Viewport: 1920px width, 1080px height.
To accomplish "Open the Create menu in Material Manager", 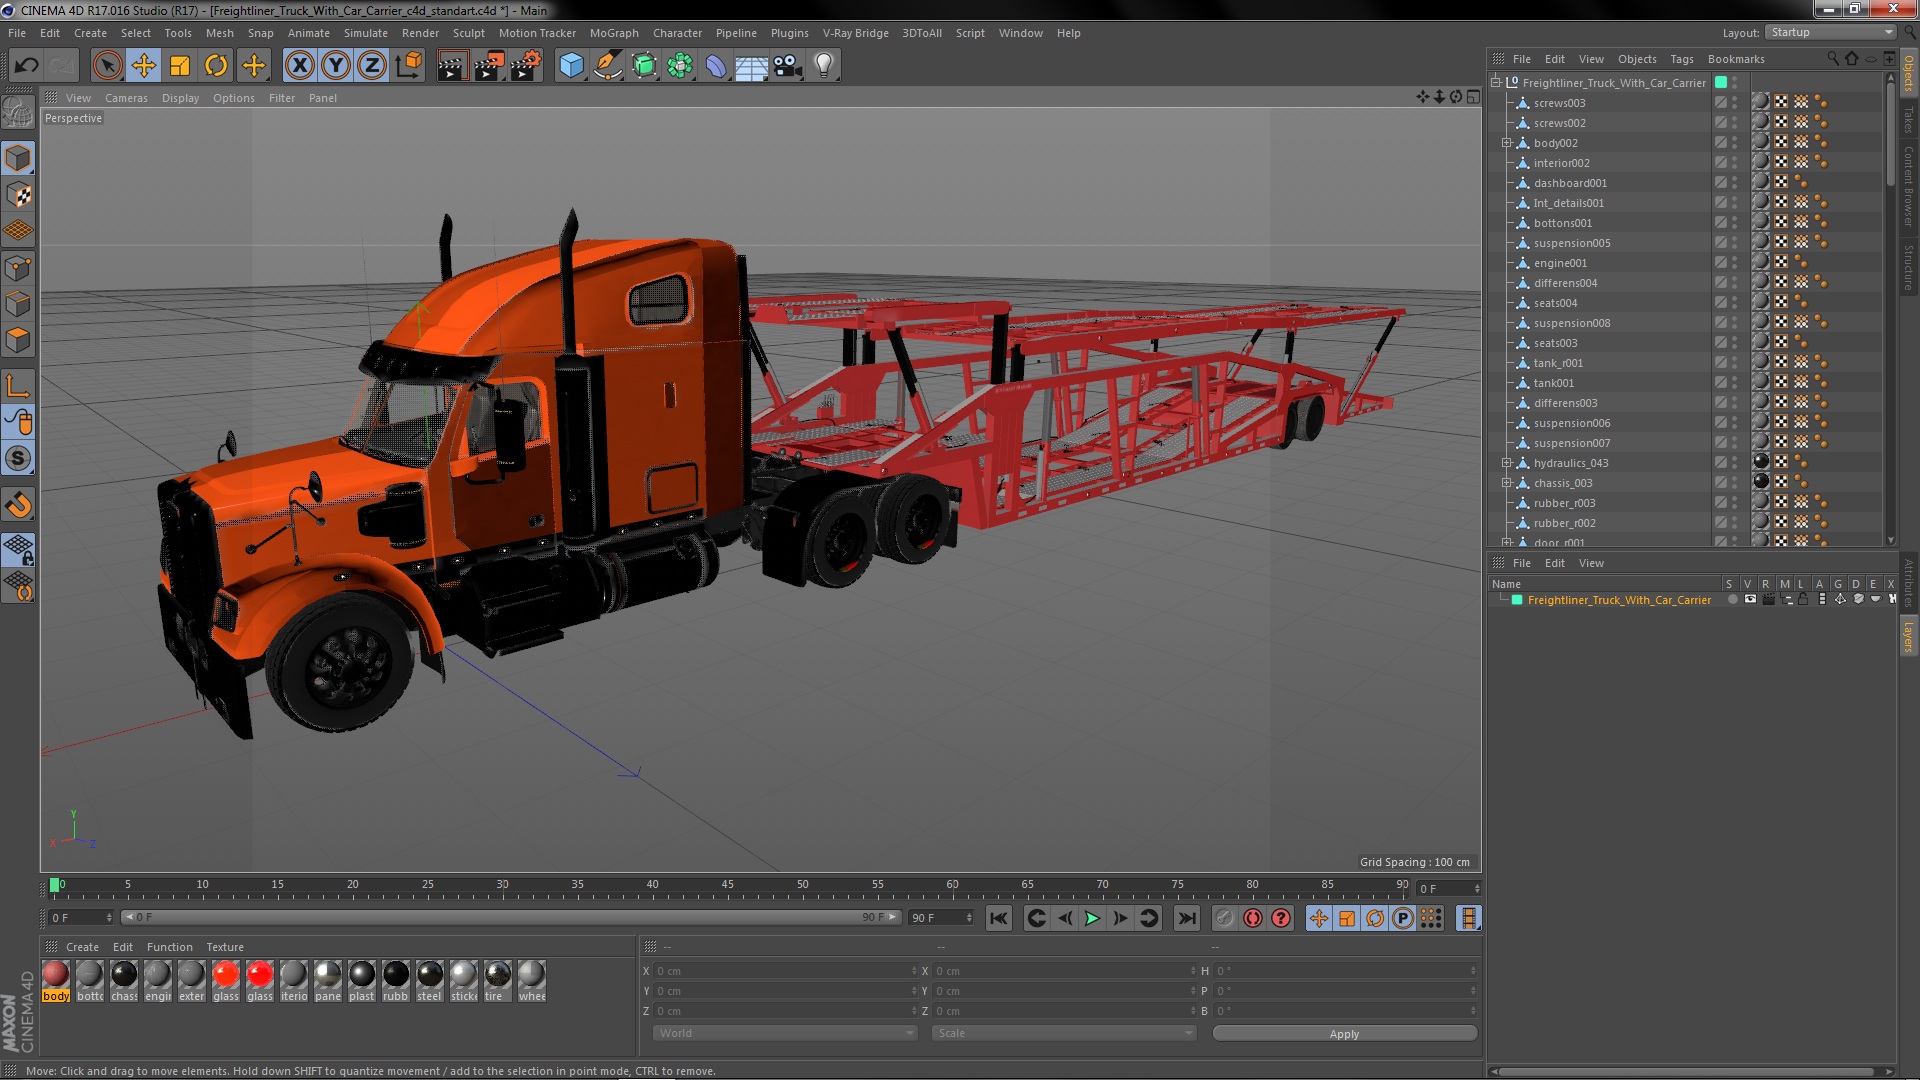I will (x=82, y=947).
